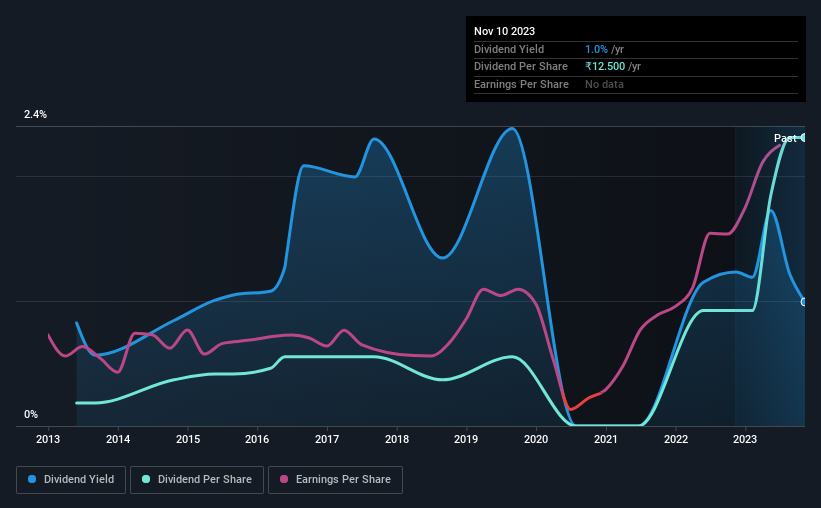821x508 pixels.
Task: Select the 2019 year axis label
Action: coord(466,439)
